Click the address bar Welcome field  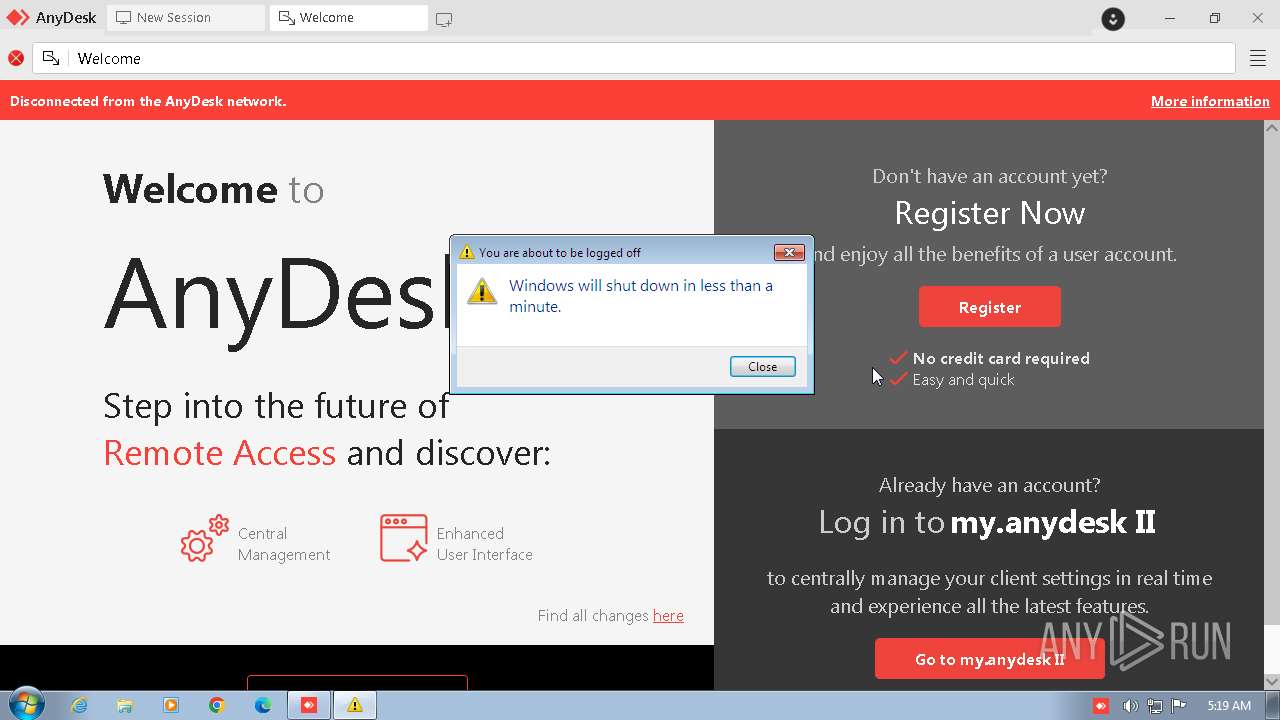634,59
